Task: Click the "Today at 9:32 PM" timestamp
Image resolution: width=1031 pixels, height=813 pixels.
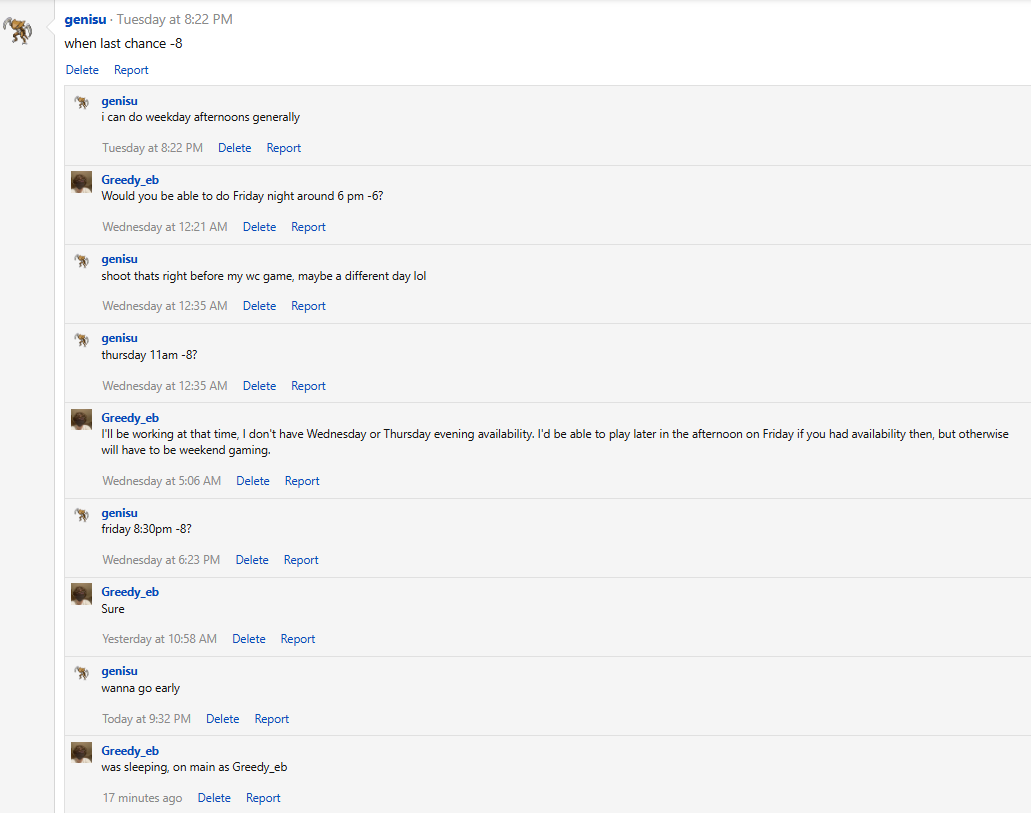Action: tap(146, 719)
